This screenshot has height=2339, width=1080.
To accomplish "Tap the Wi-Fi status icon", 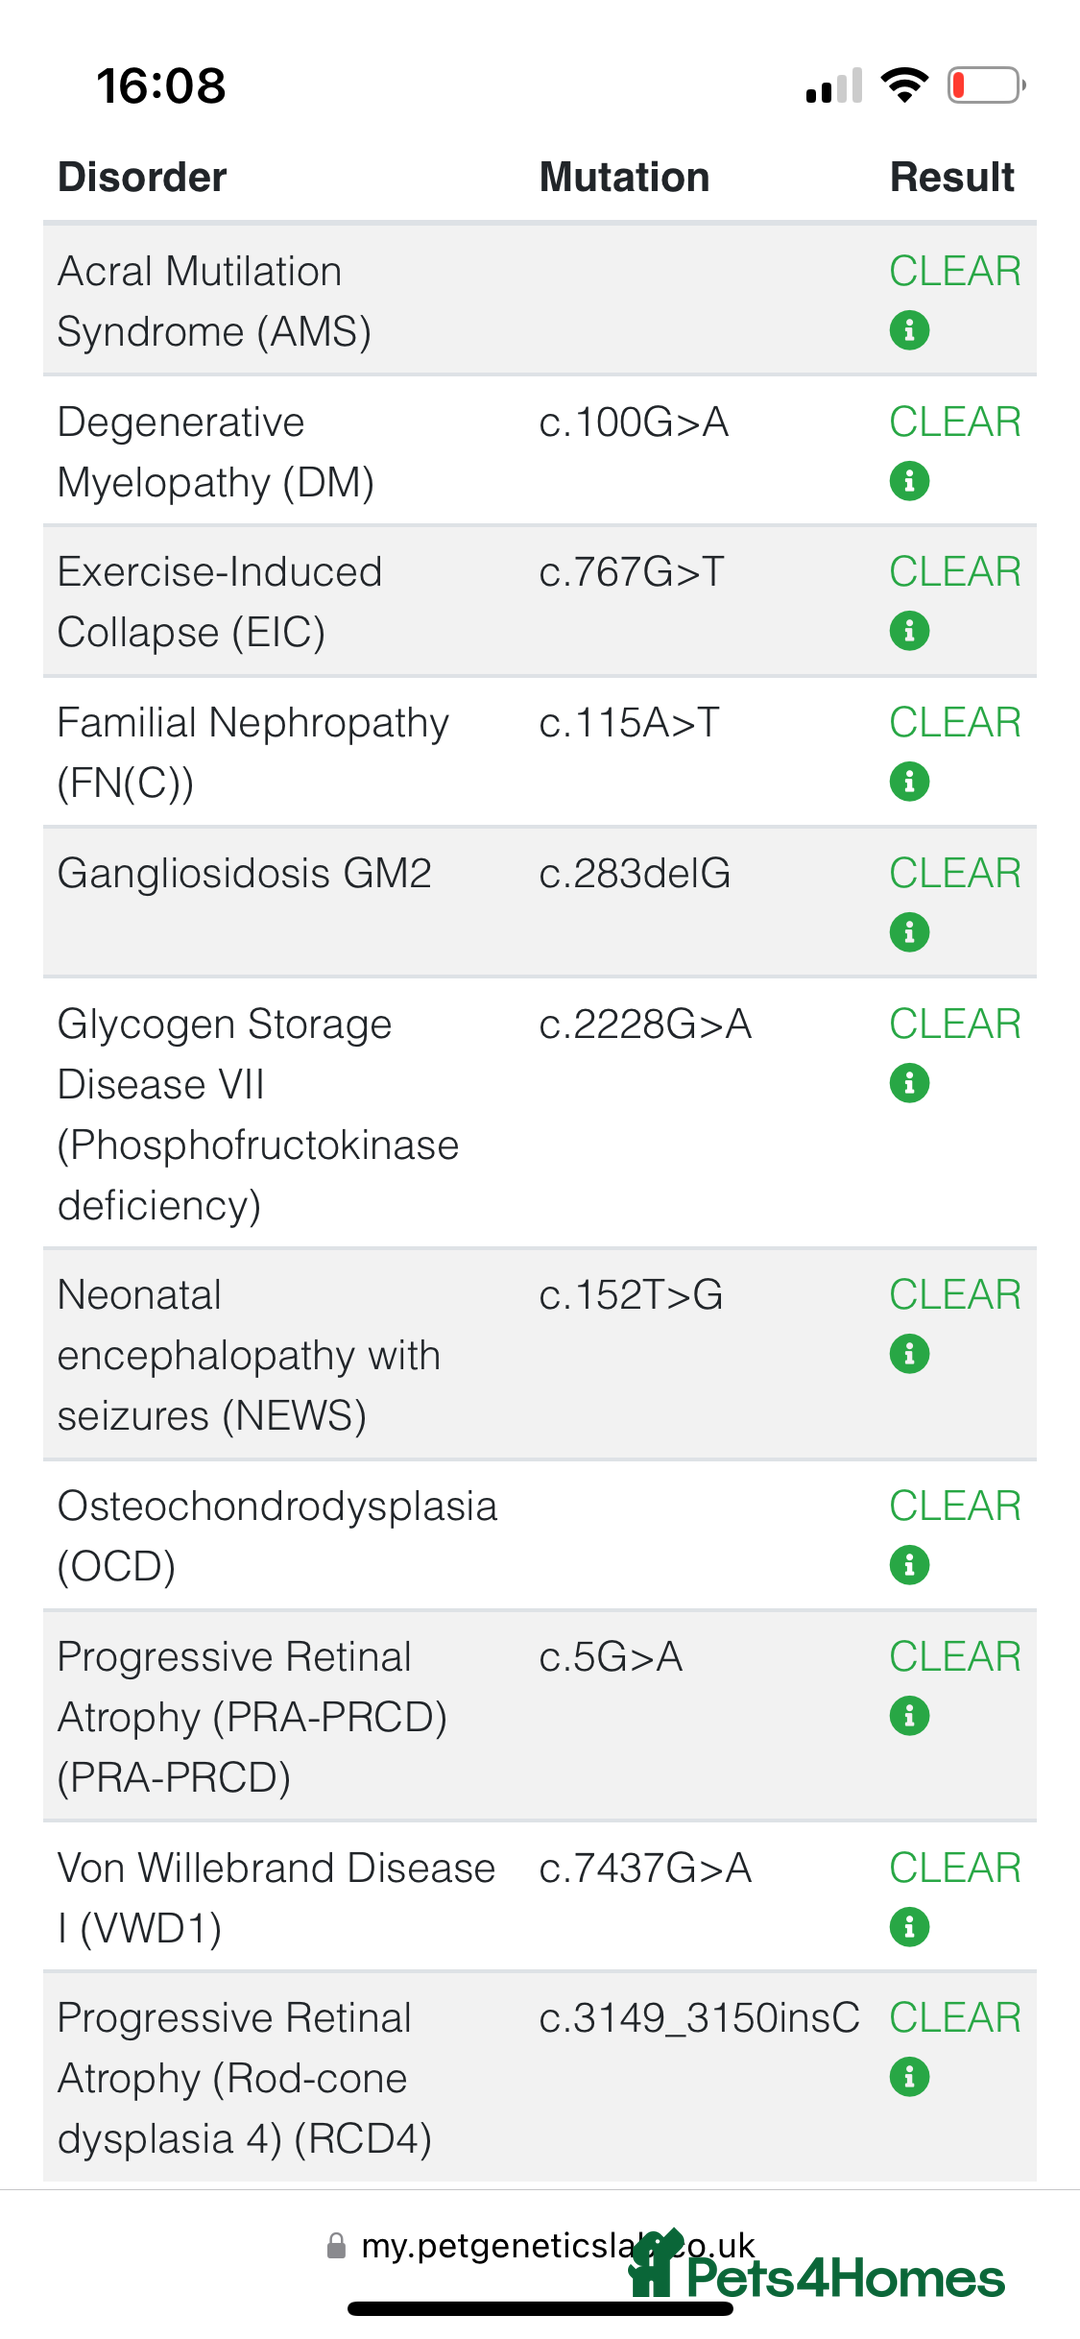I will point(904,85).
